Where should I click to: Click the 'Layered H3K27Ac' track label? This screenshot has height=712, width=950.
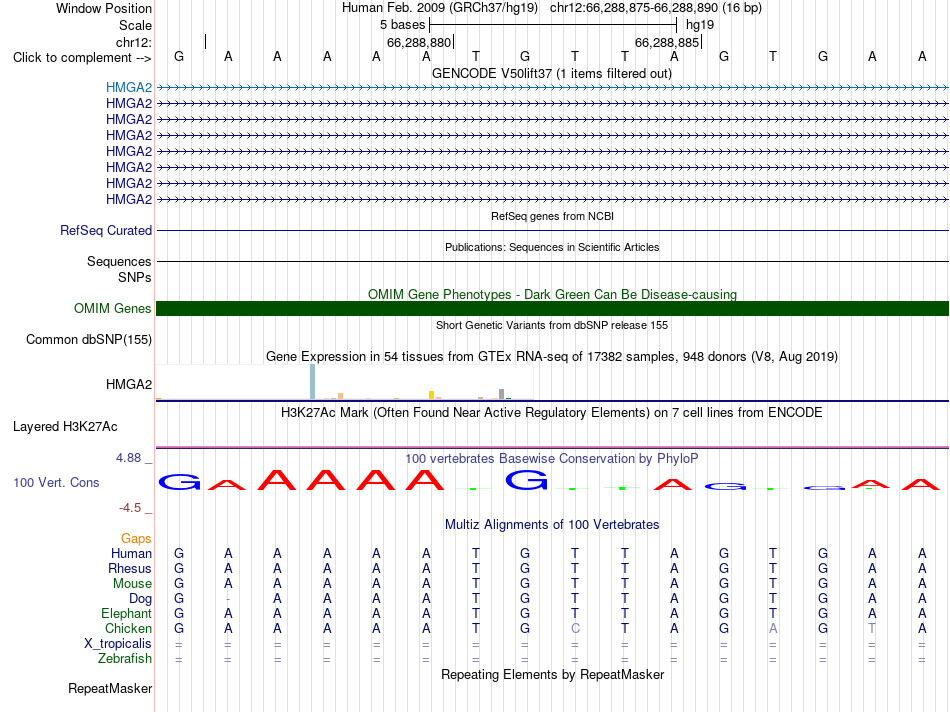[x=65, y=427]
